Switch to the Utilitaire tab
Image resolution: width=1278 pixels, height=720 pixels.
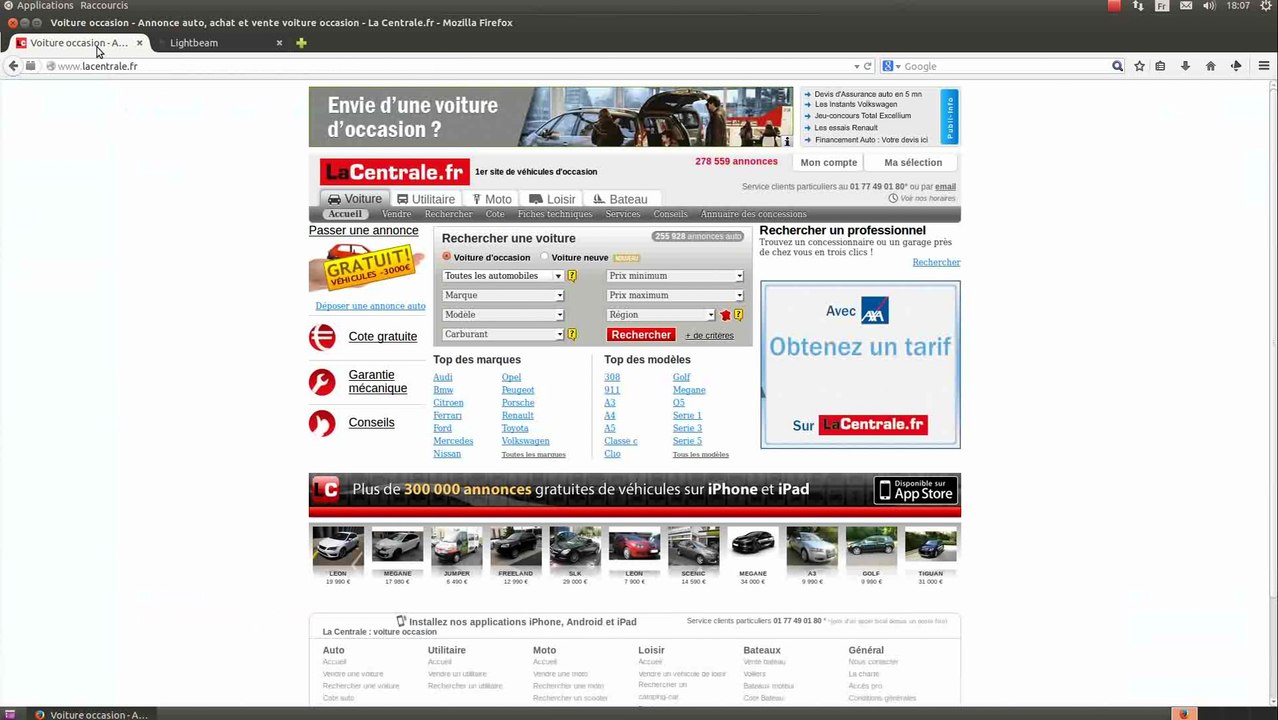[426, 199]
